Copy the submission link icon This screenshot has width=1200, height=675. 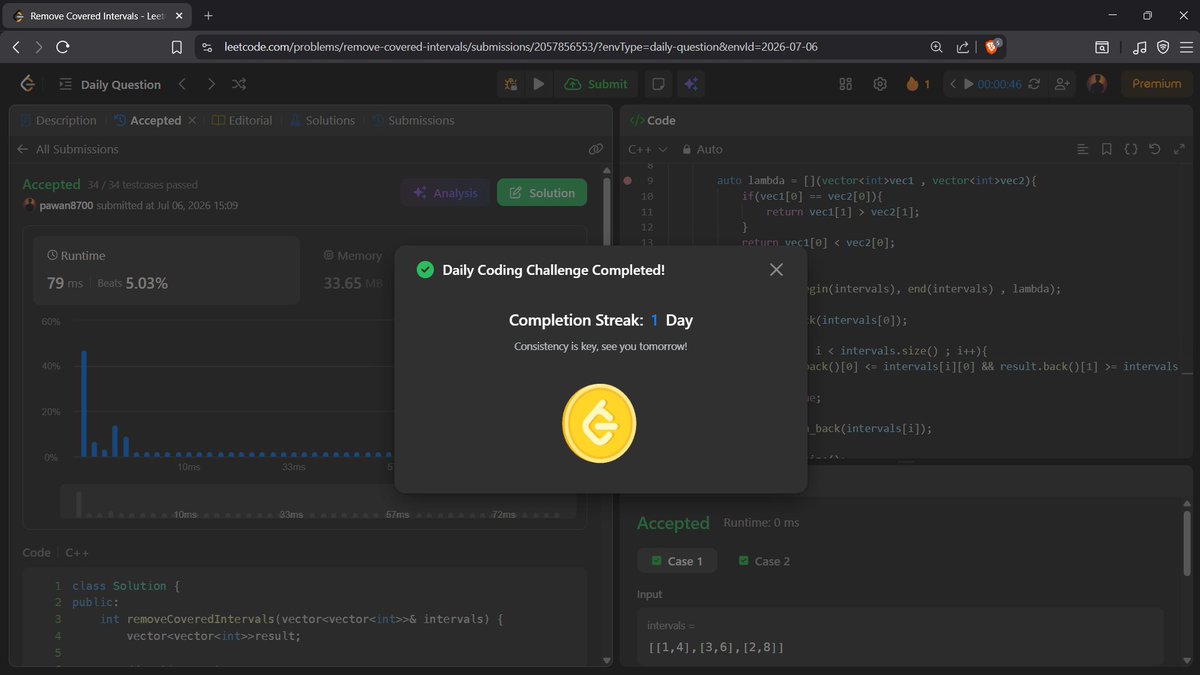coord(595,149)
